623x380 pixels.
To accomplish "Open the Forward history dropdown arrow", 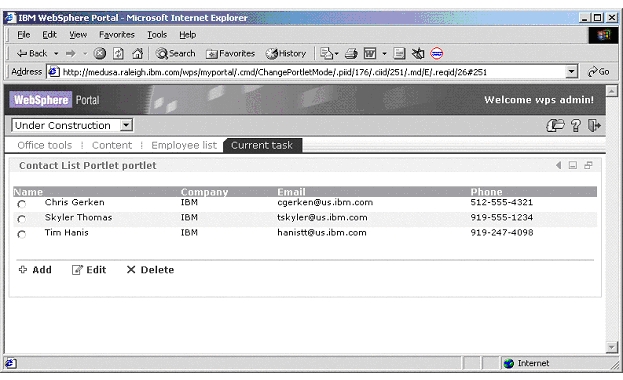I will click(85, 53).
